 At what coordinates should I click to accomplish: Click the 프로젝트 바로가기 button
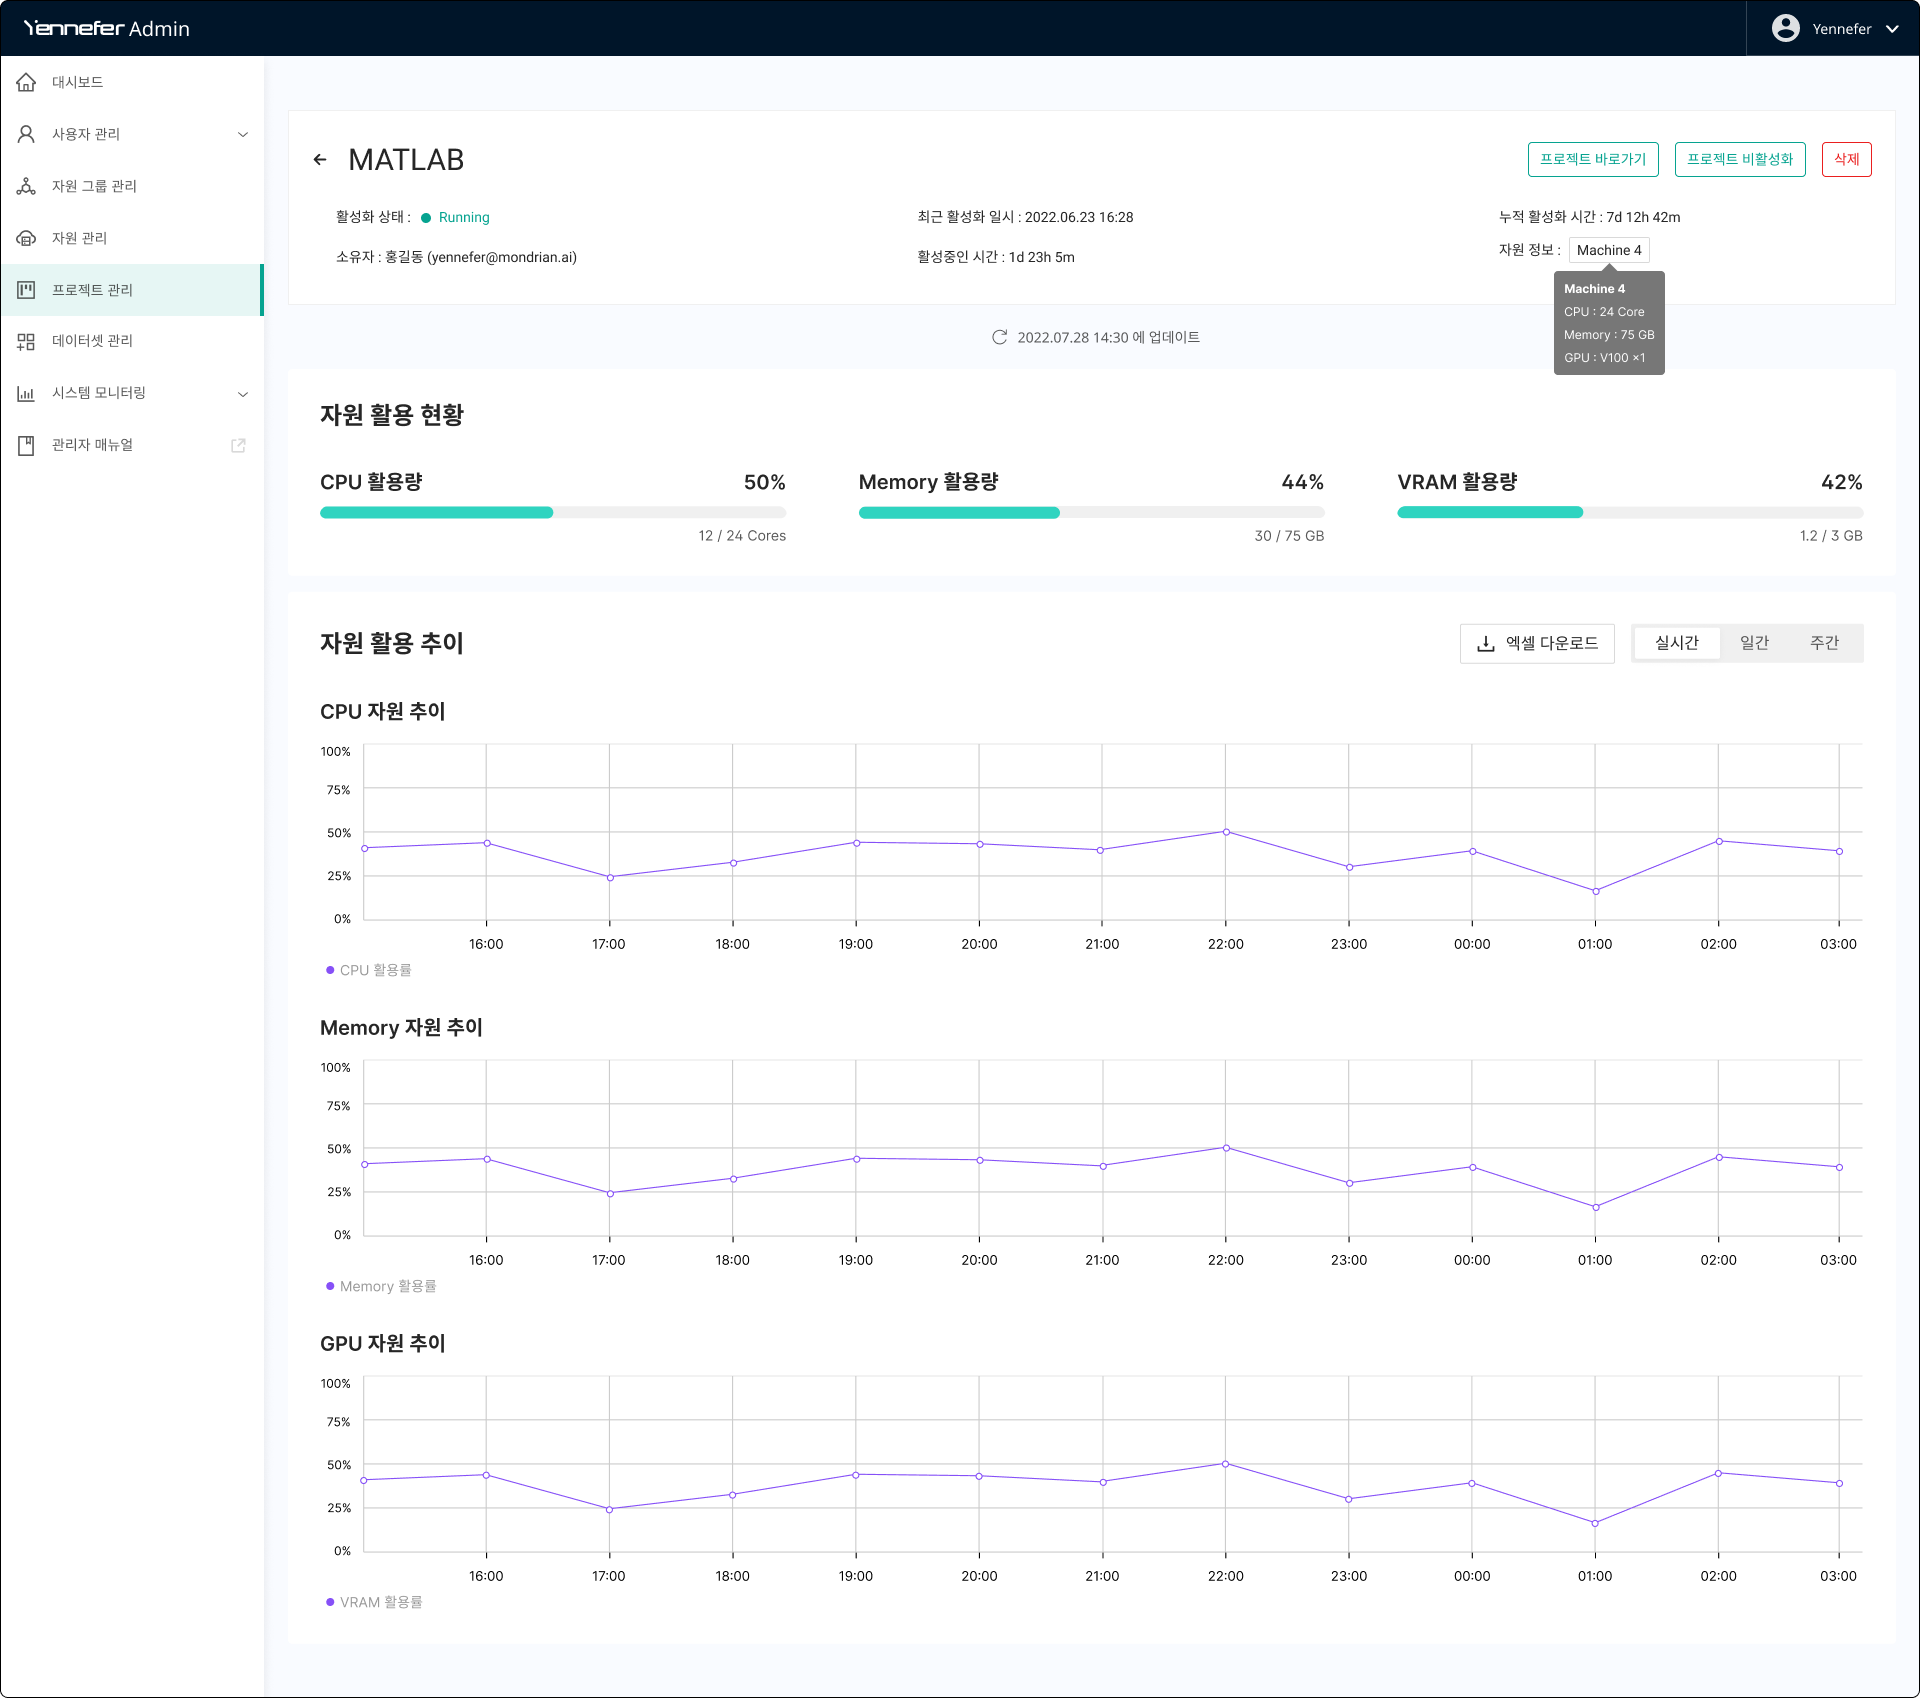tap(1592, 159)
